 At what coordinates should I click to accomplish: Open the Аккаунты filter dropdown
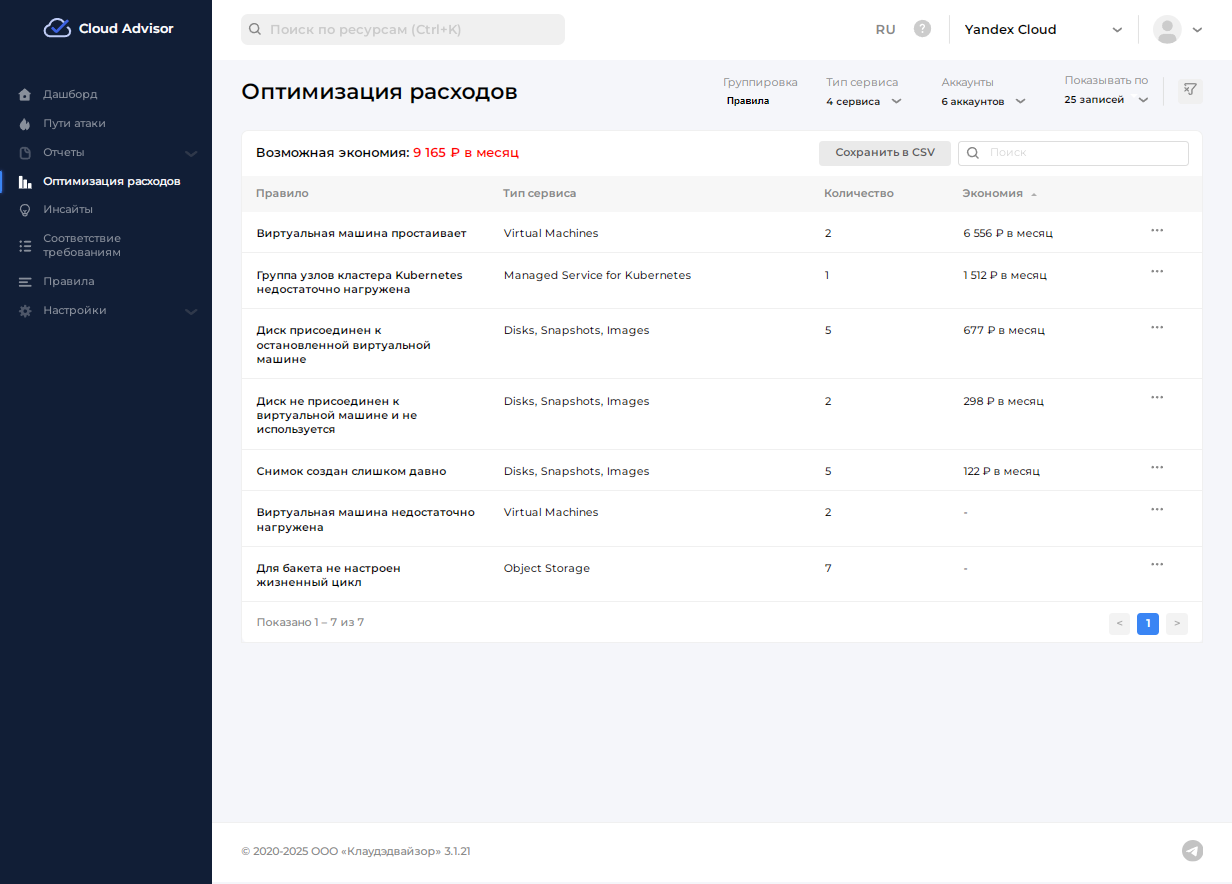click(984, 101)
